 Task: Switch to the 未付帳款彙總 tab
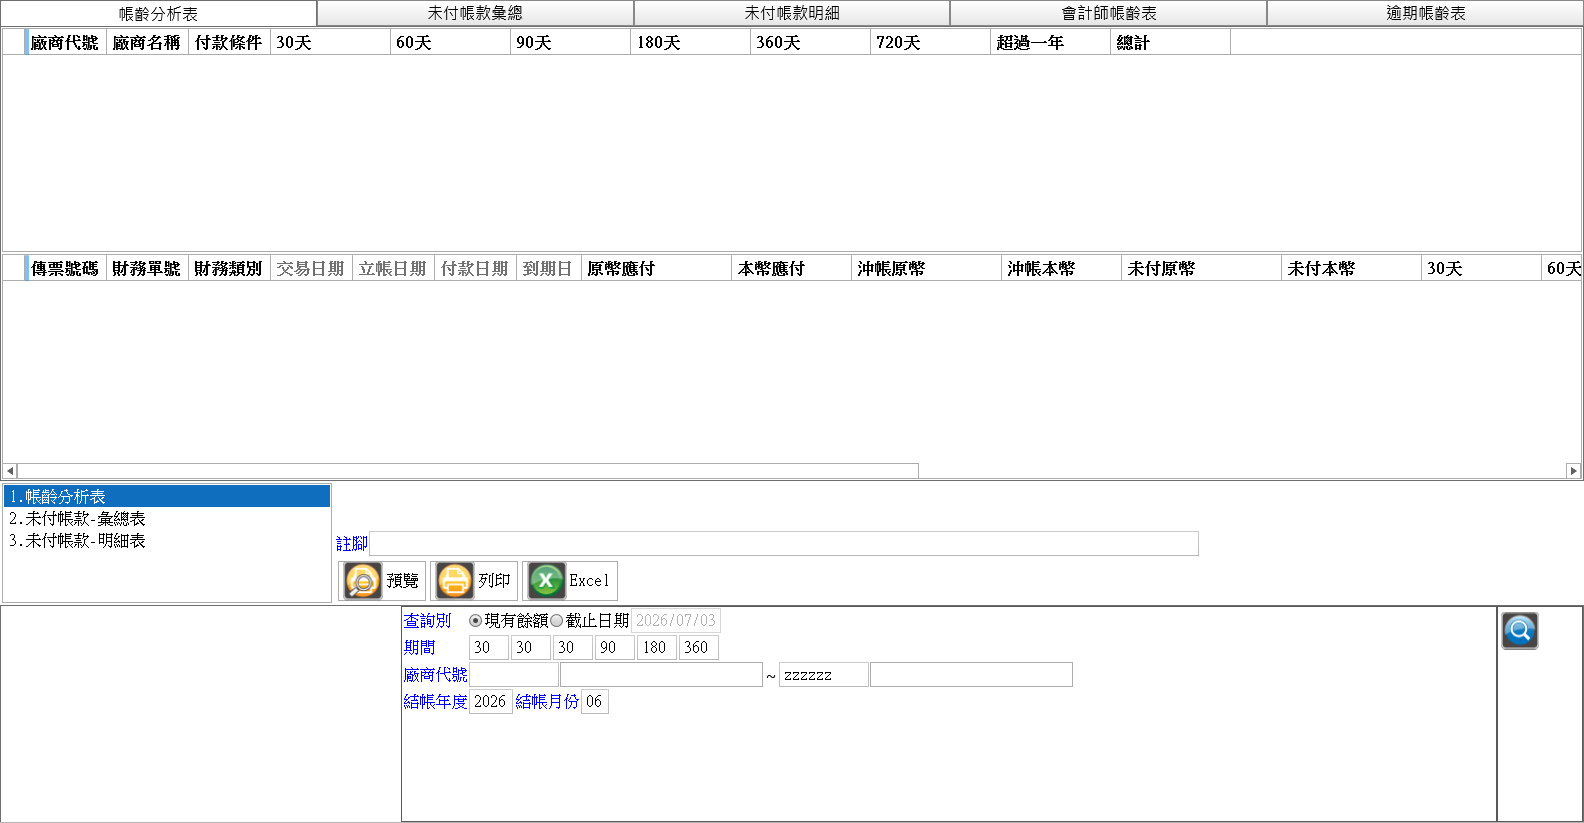point(475,13)
